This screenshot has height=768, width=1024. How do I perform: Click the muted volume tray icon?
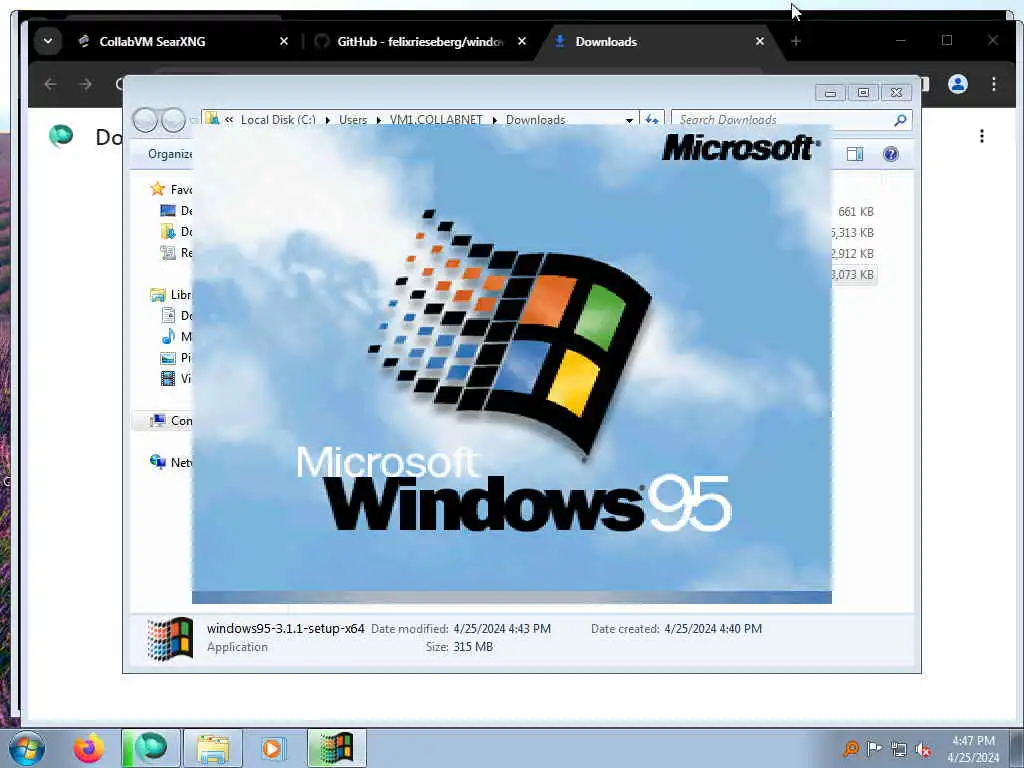tap(923, 749)
